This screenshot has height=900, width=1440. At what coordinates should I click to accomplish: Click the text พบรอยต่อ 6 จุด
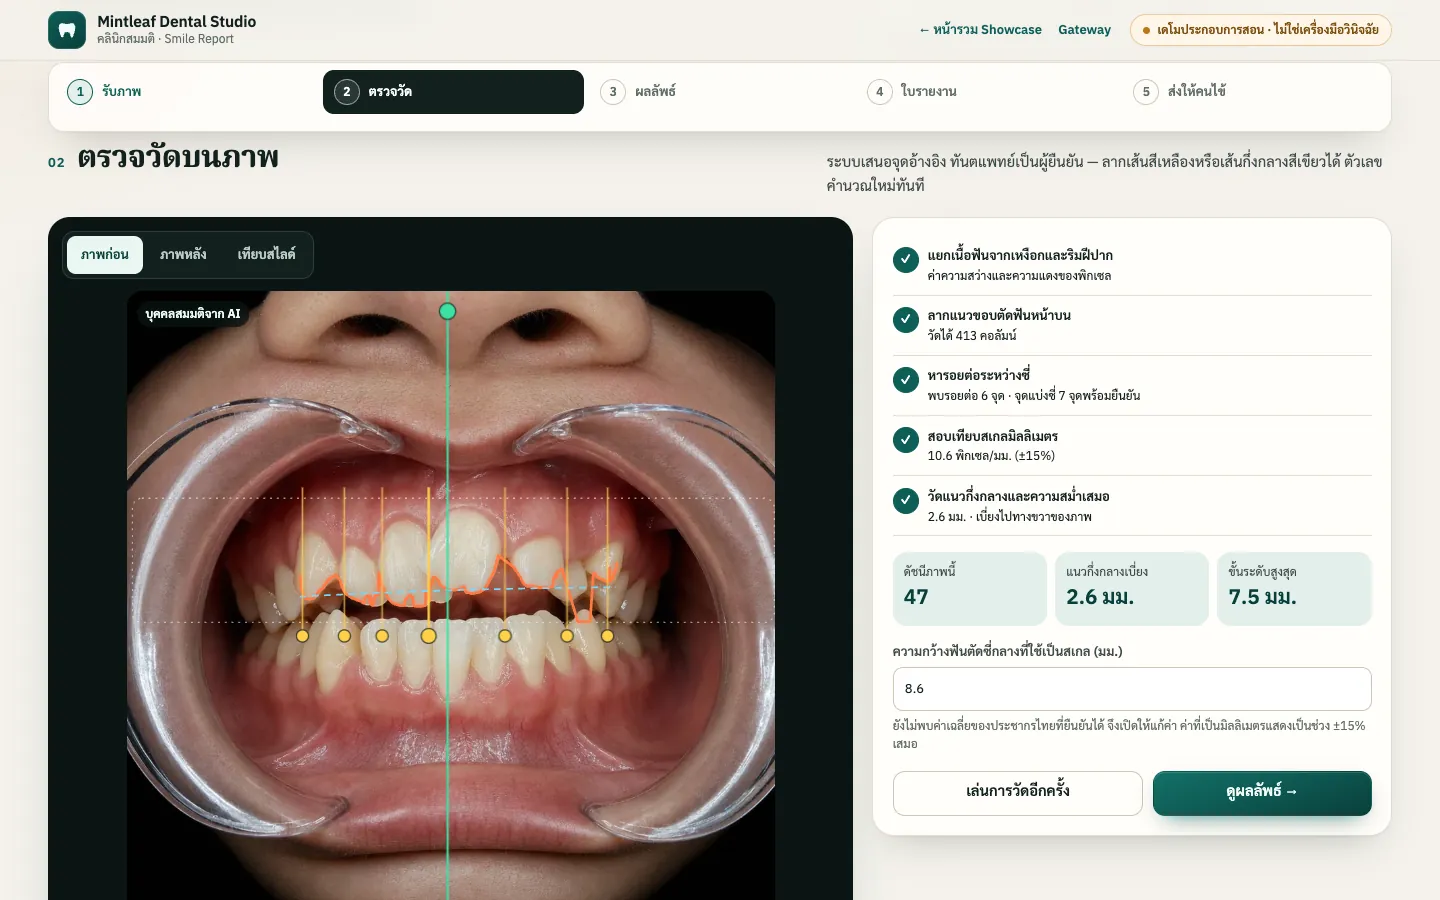pyautogui.click(x=967, y=396)
